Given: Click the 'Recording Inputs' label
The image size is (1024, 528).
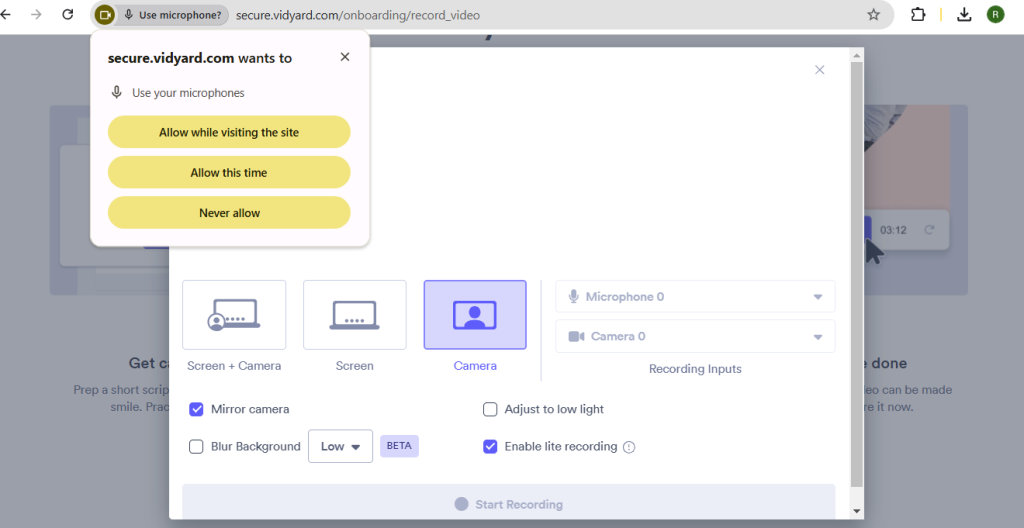Looking at the screenshot, I should (695, 369).
